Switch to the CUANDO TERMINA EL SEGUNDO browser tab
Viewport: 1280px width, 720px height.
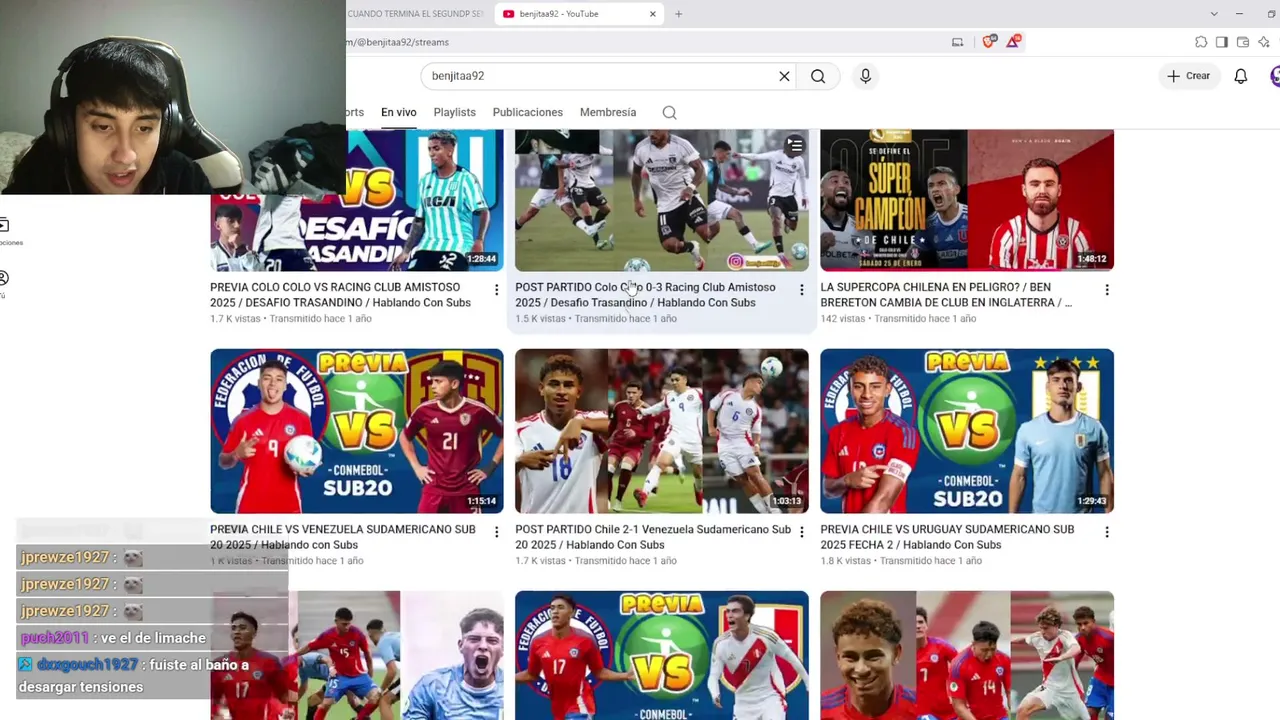(418, 14)
